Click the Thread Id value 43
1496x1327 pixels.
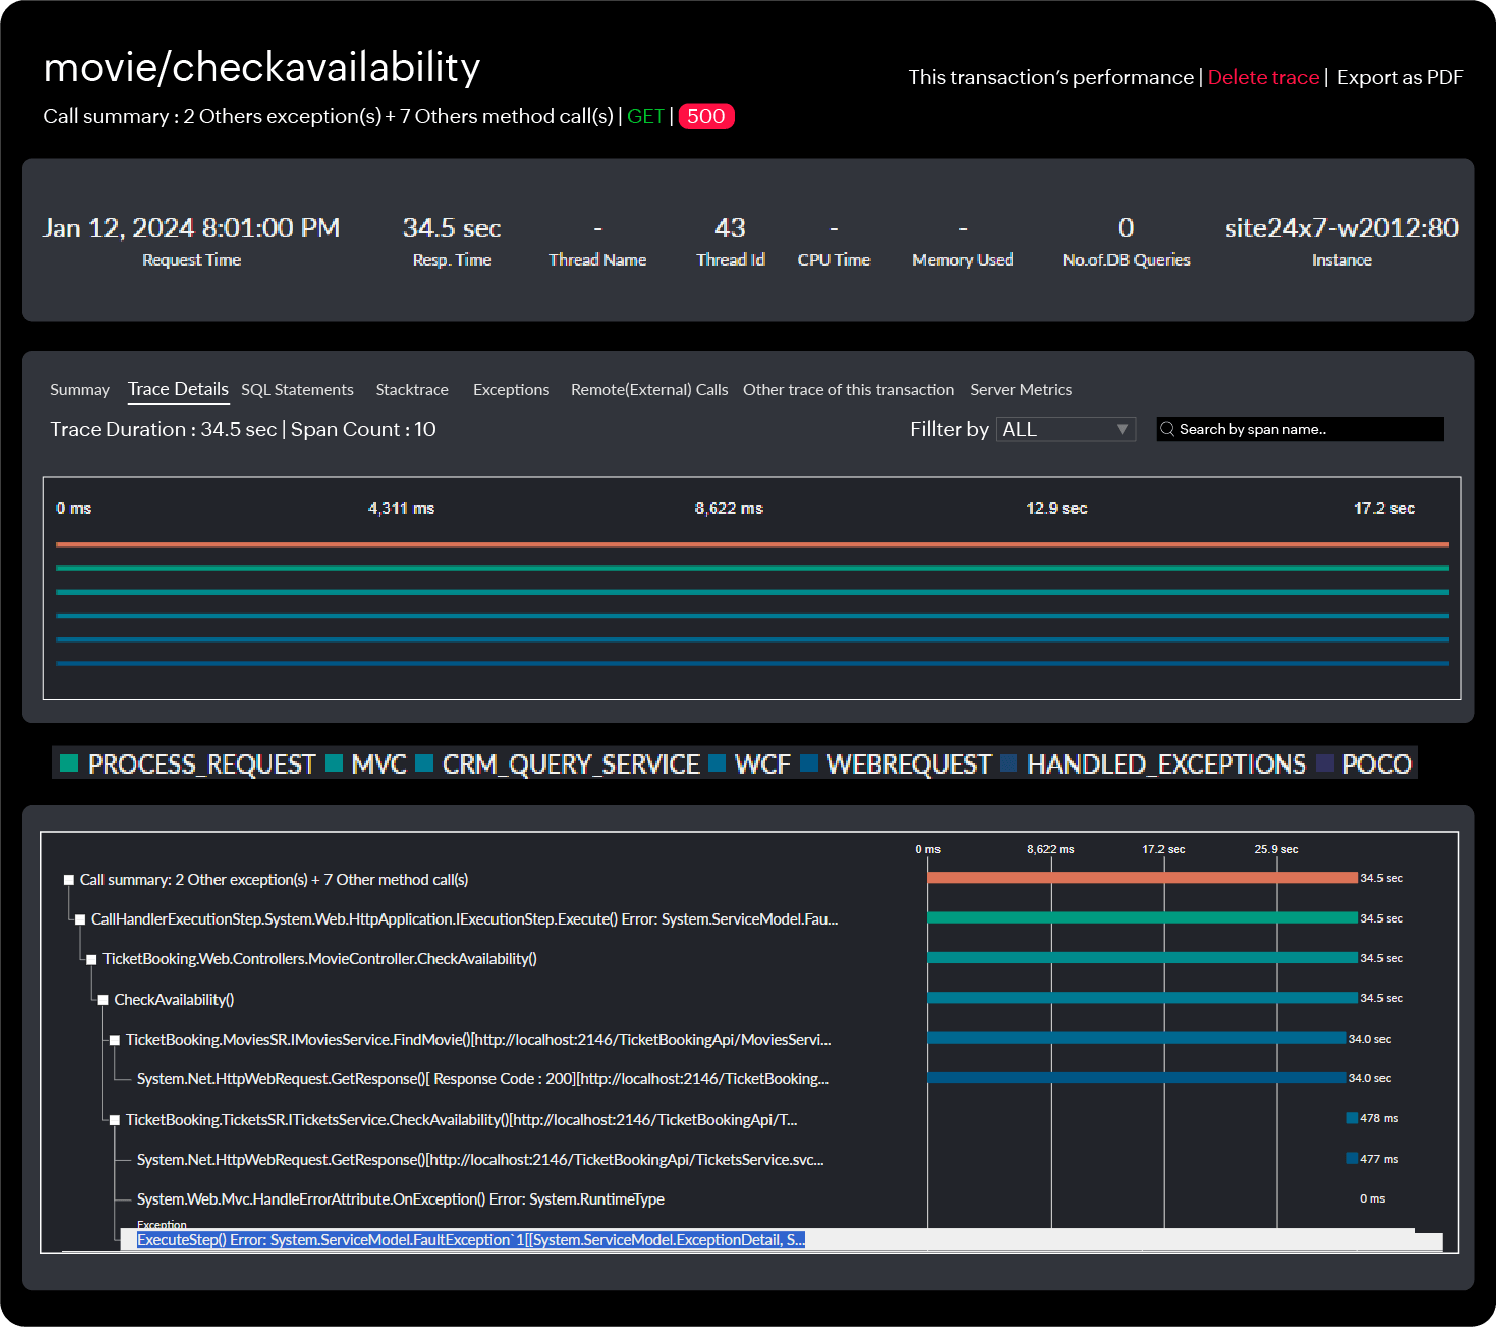730,228
